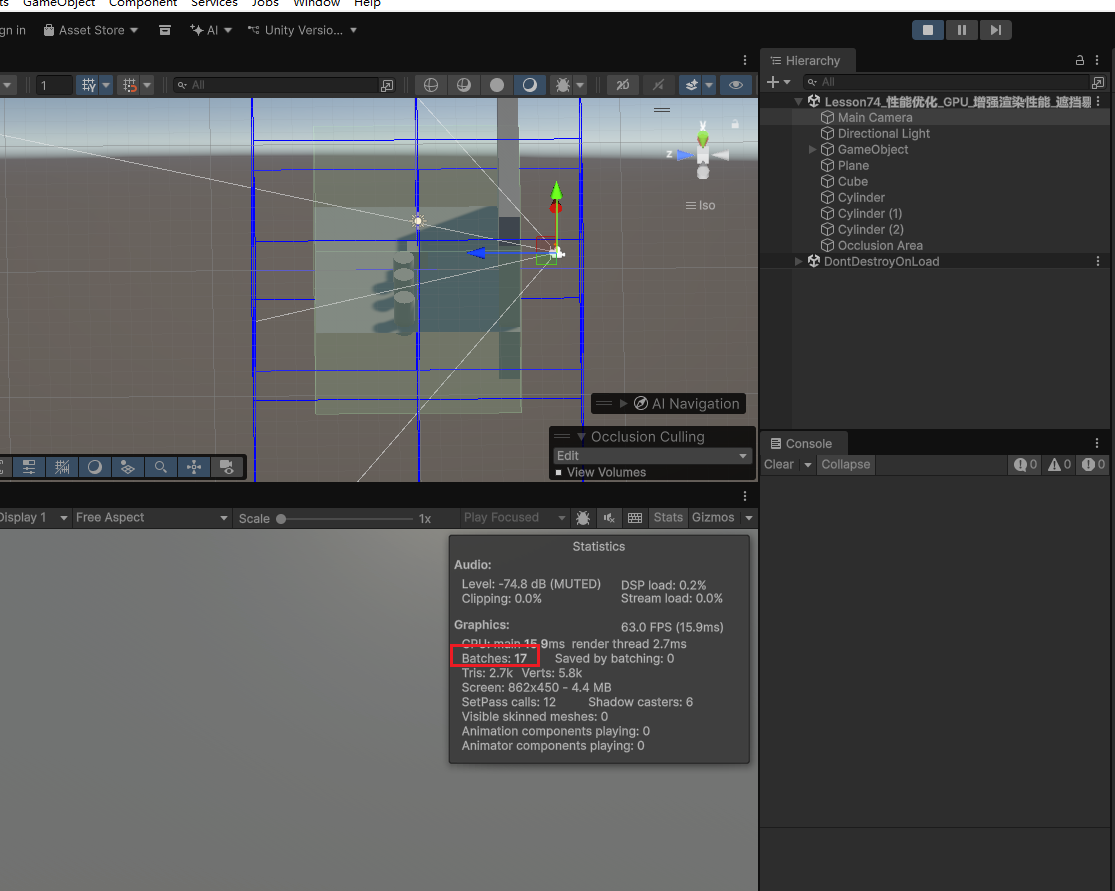Click the Hierarchy lock icon
The image size is (1115, 891).
coord(1079,61)
